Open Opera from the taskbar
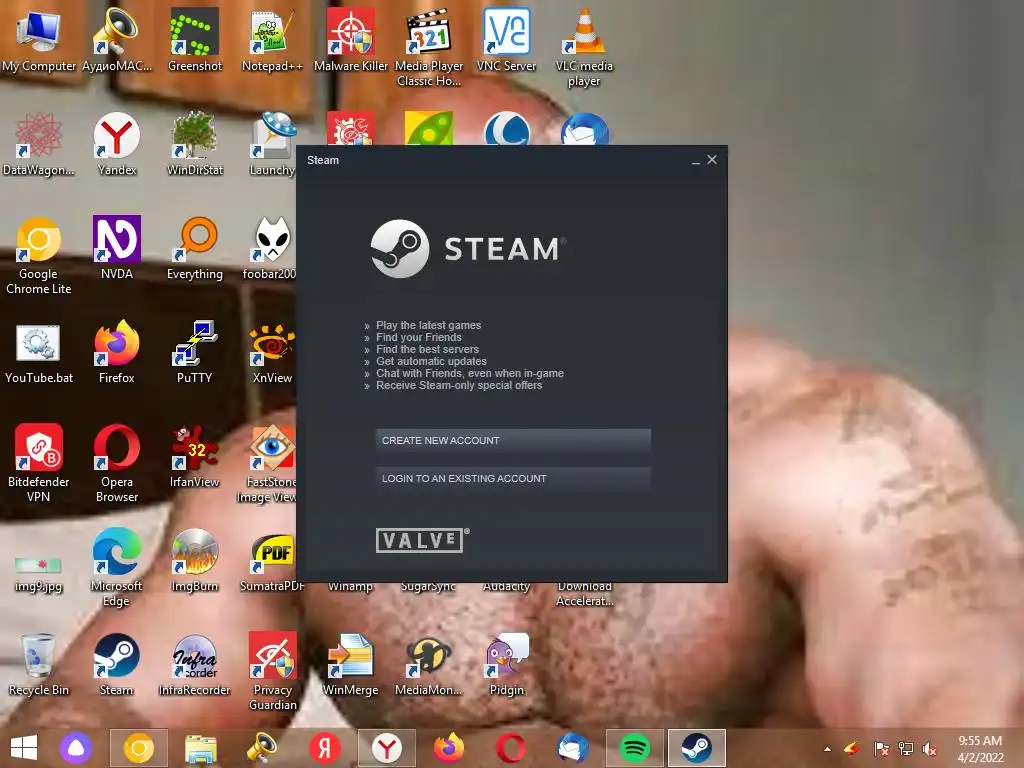Viewport: 1024px width, 768px height. [511, 748]
